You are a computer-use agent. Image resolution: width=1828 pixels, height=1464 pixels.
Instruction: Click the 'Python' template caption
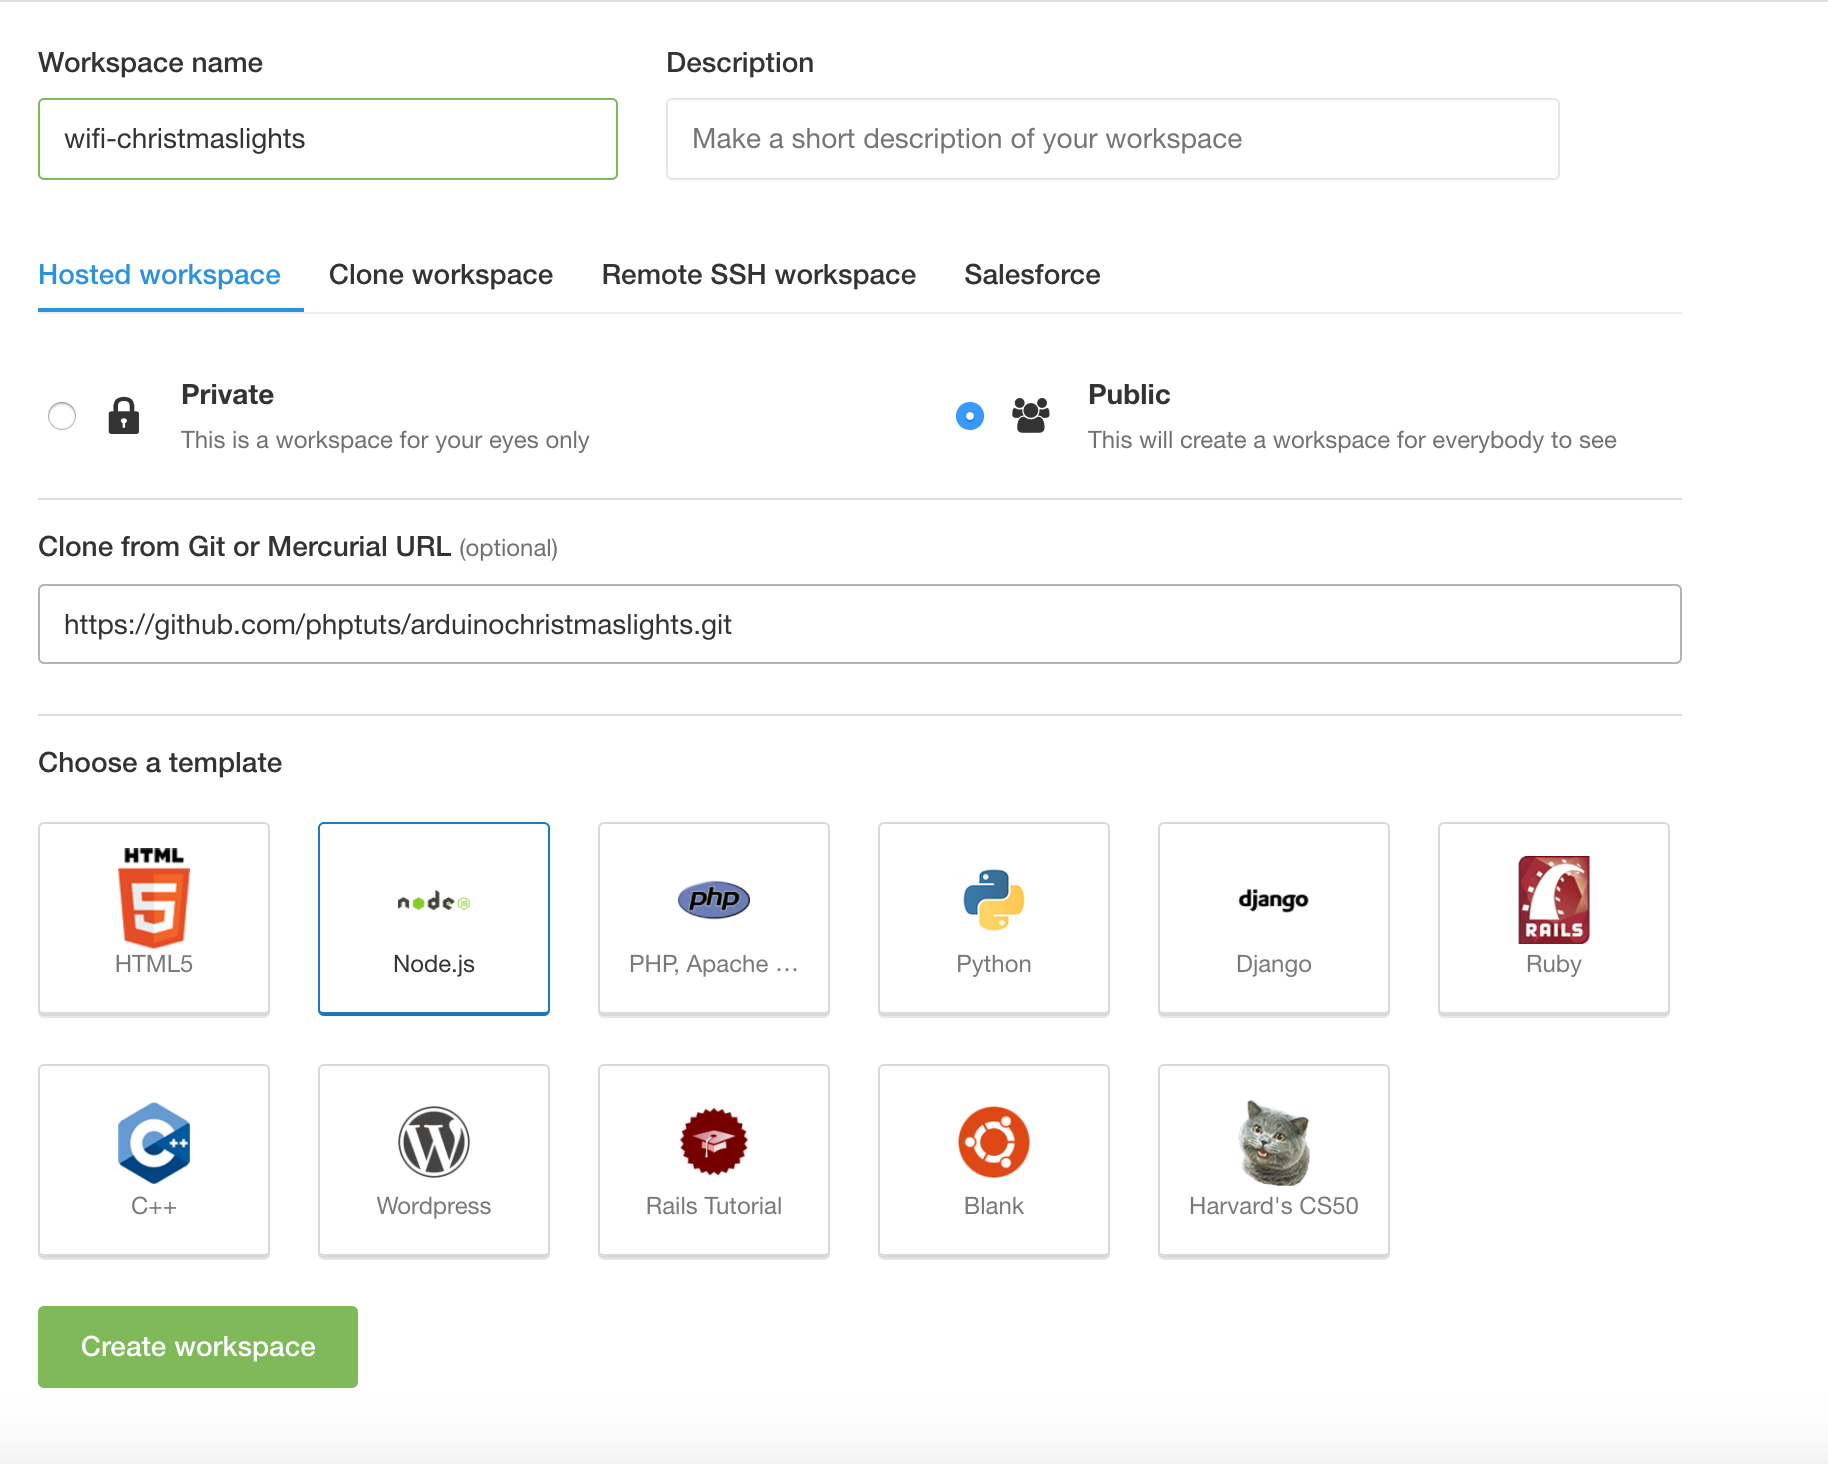(994, 964)
